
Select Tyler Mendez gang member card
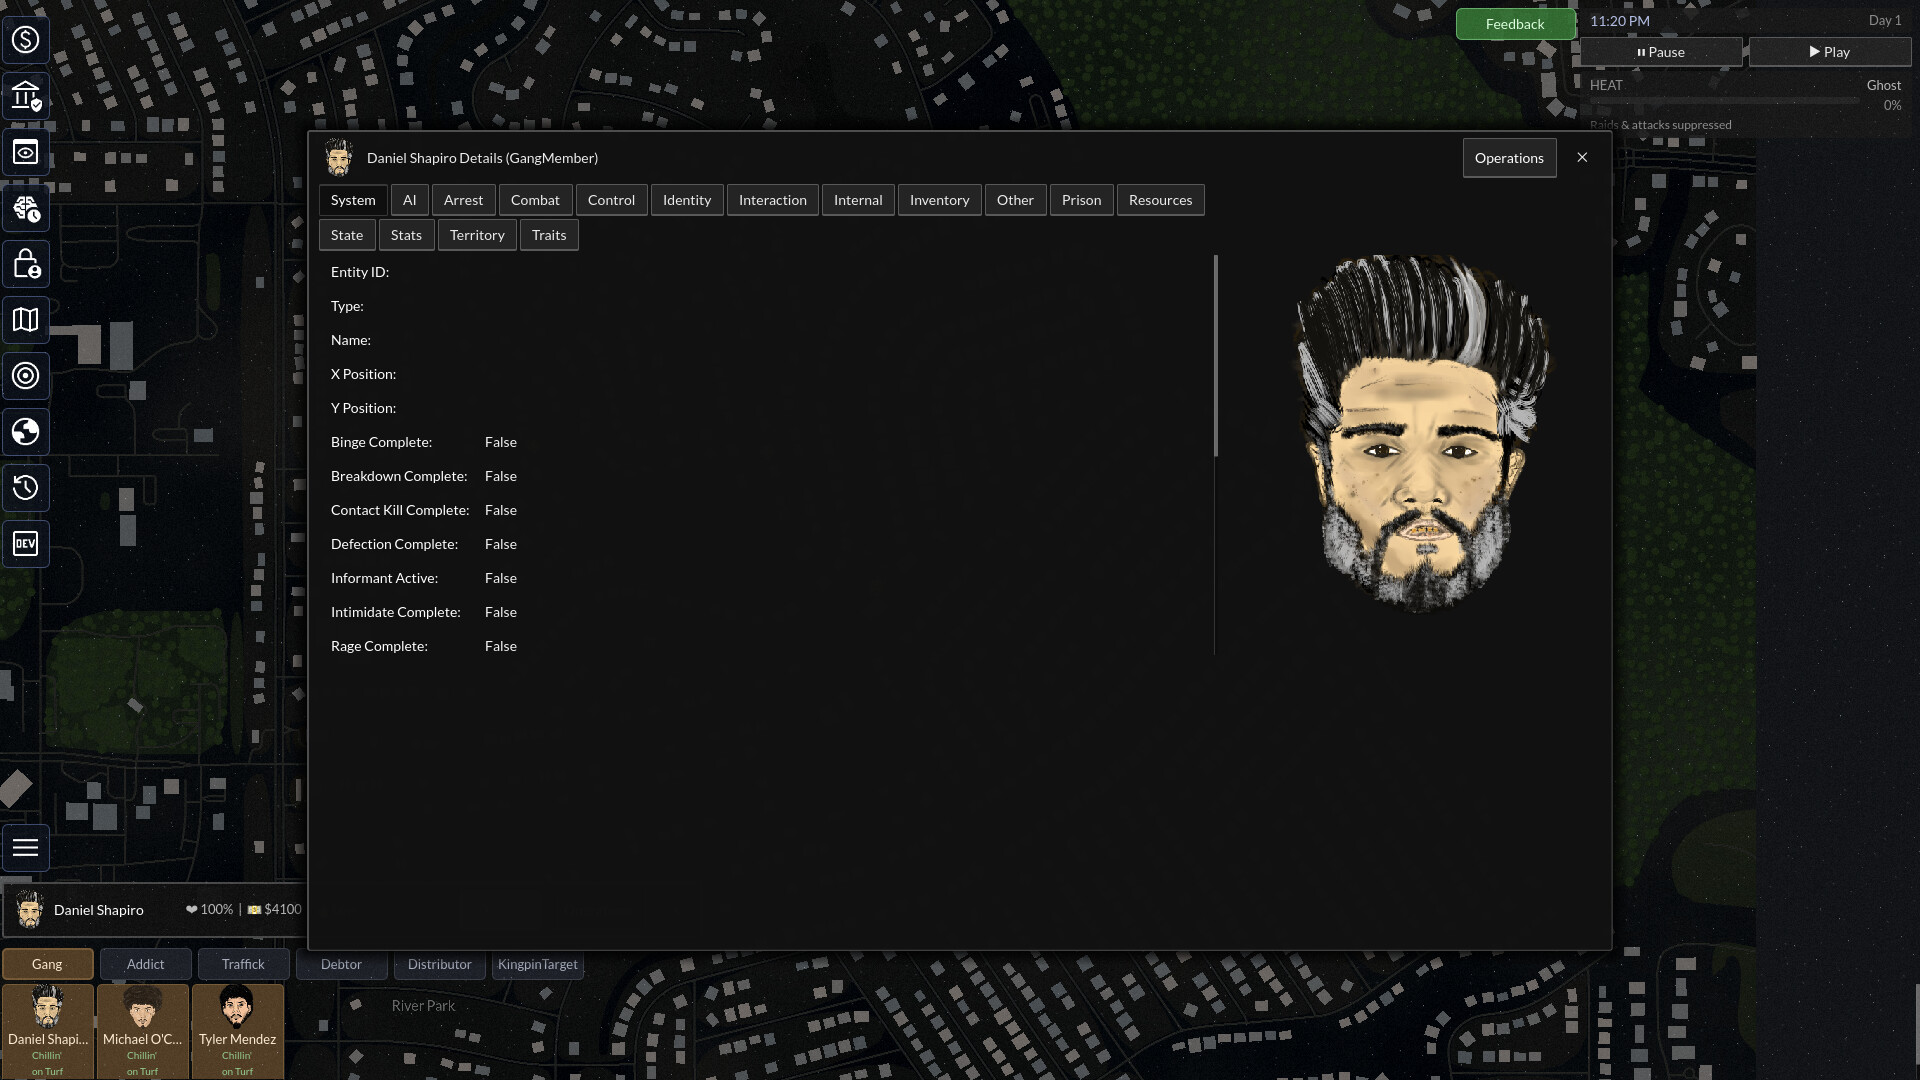click(237, 1031)
